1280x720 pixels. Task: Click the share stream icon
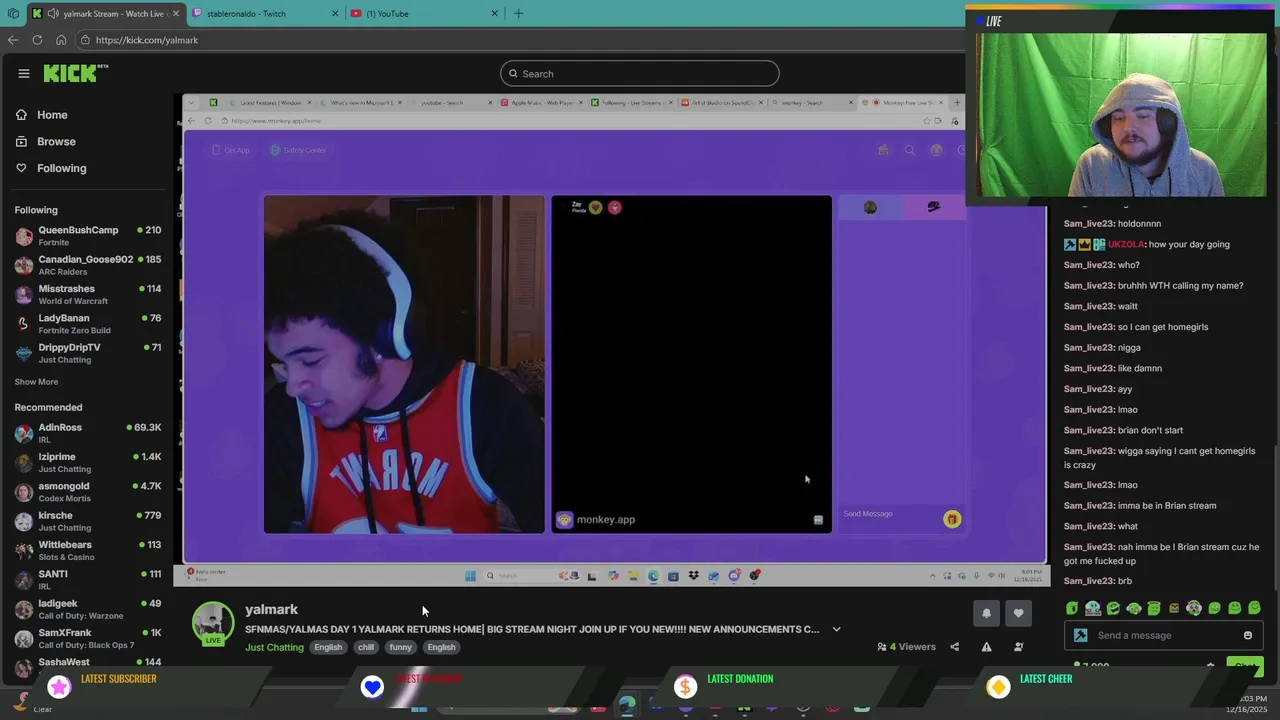coord(954,647)
